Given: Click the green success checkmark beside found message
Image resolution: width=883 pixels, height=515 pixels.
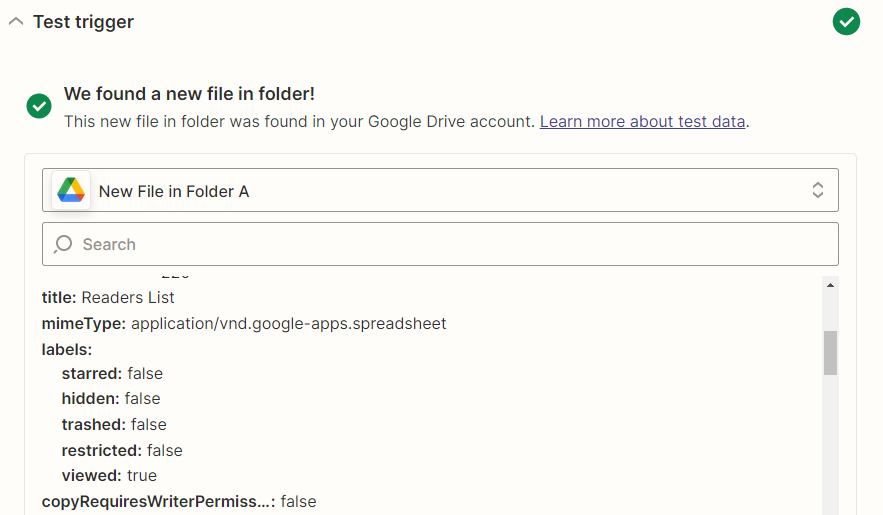Looking at the screenshot, I should [39, 106].
